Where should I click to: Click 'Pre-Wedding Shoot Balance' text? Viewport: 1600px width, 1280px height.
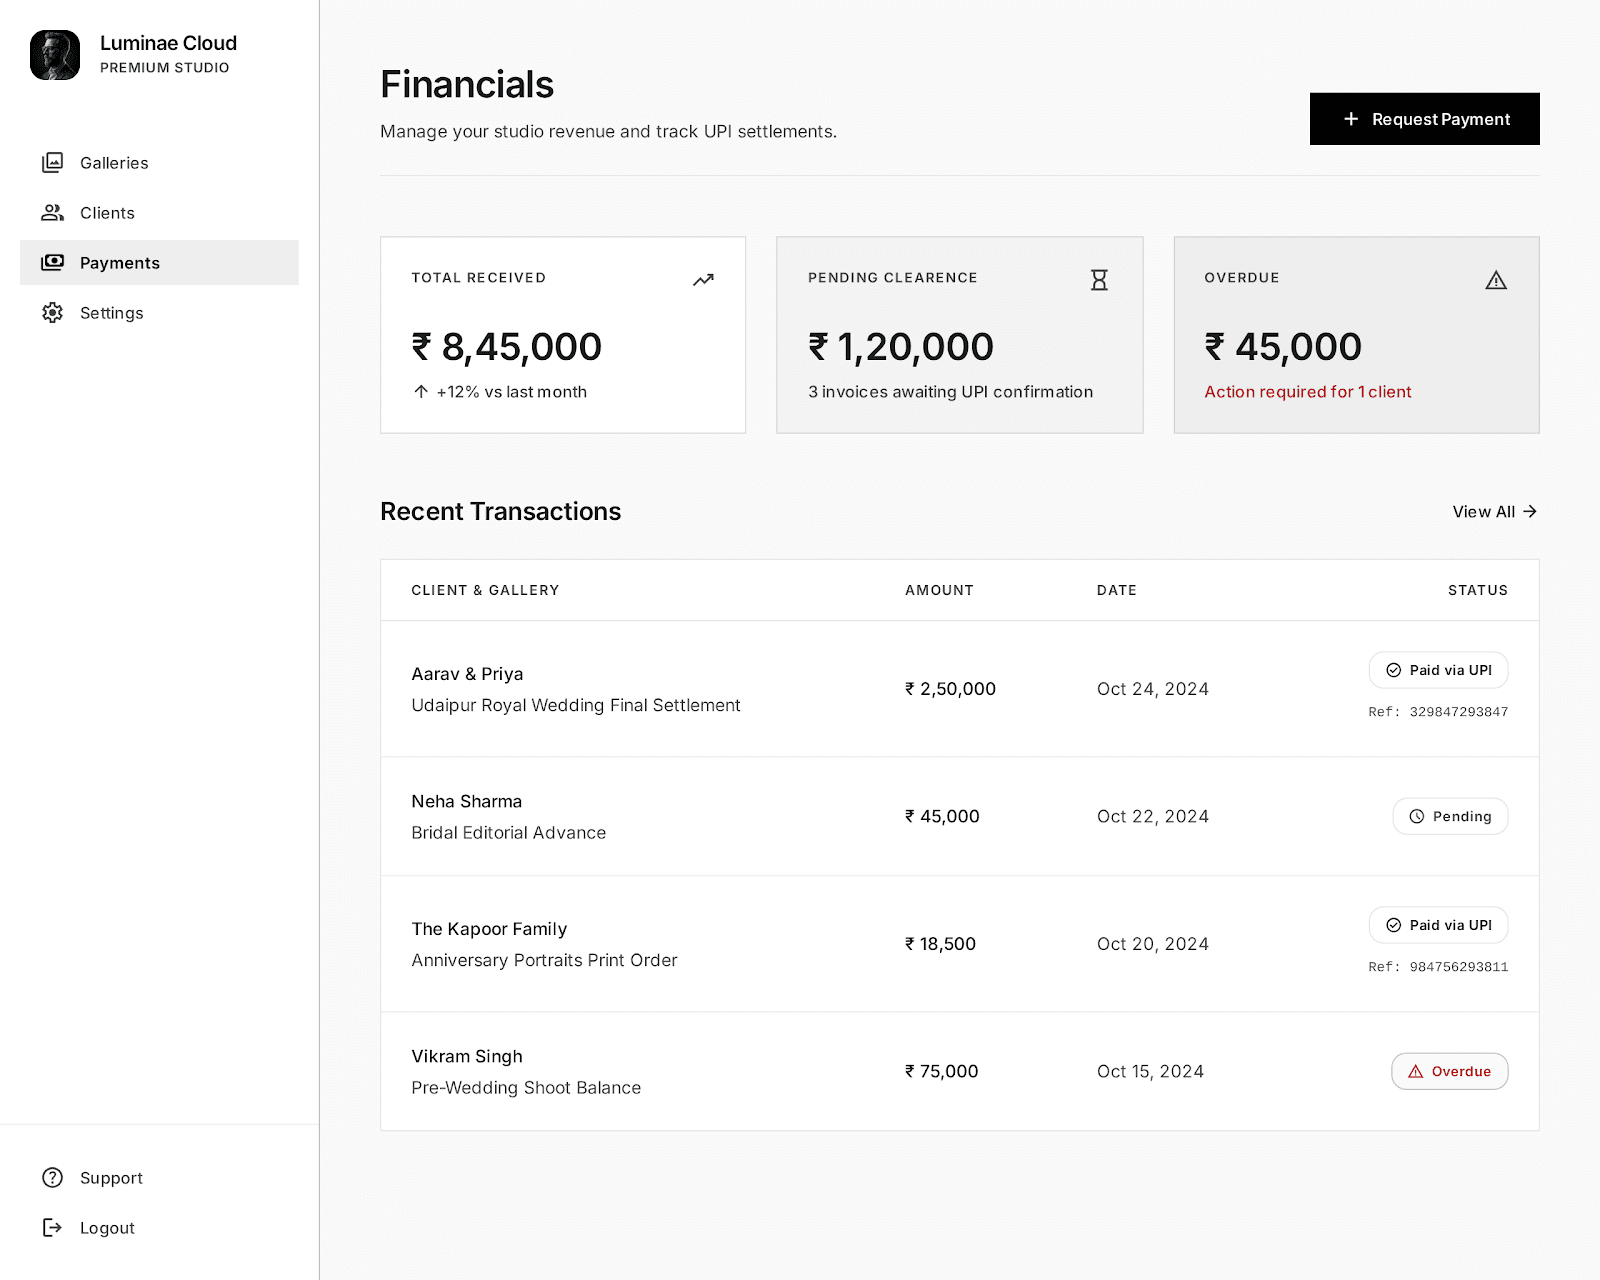(x=526, y=1088)
